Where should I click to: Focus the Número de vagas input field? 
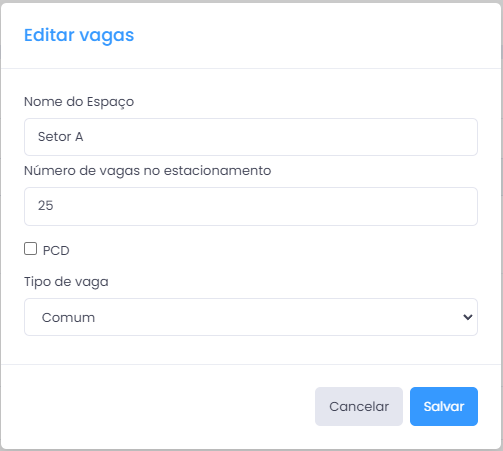[x=251, y=206]
